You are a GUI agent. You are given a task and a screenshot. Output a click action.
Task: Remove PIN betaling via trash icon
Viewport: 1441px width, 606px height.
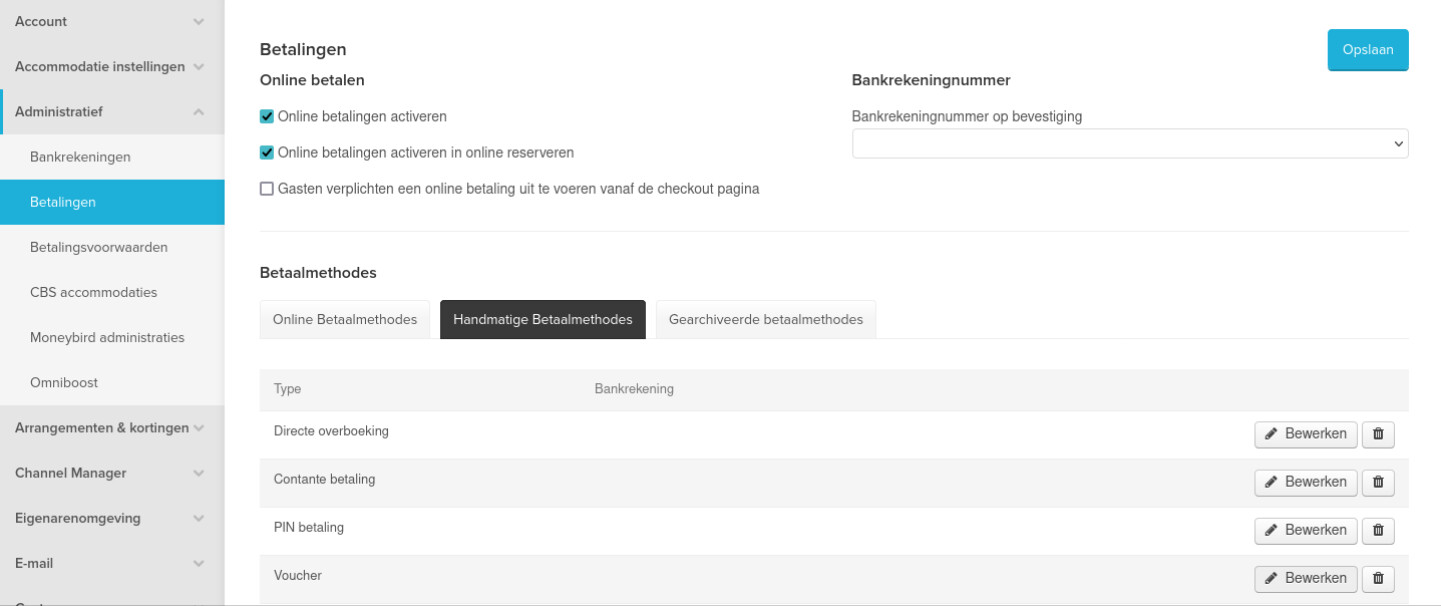(1378, 530)
